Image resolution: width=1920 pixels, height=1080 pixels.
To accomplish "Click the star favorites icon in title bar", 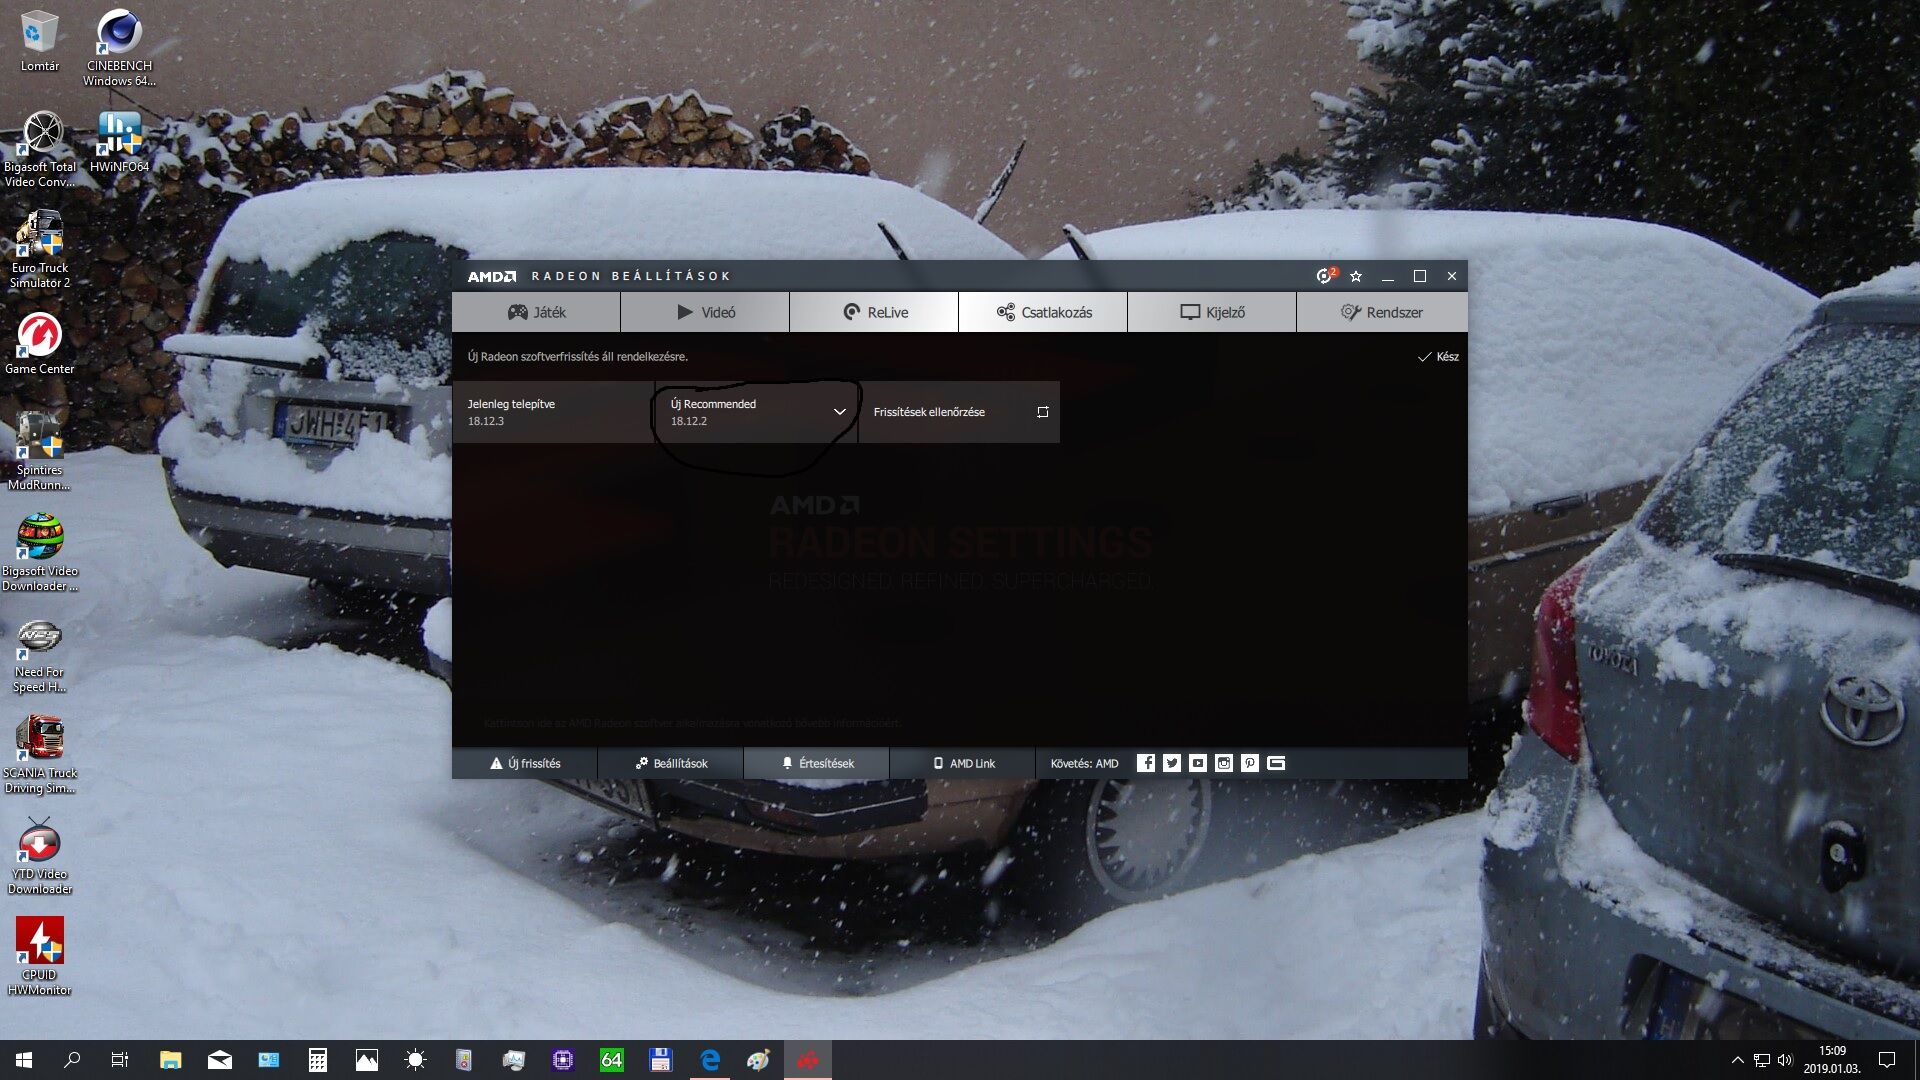I will pos(1356,276).
